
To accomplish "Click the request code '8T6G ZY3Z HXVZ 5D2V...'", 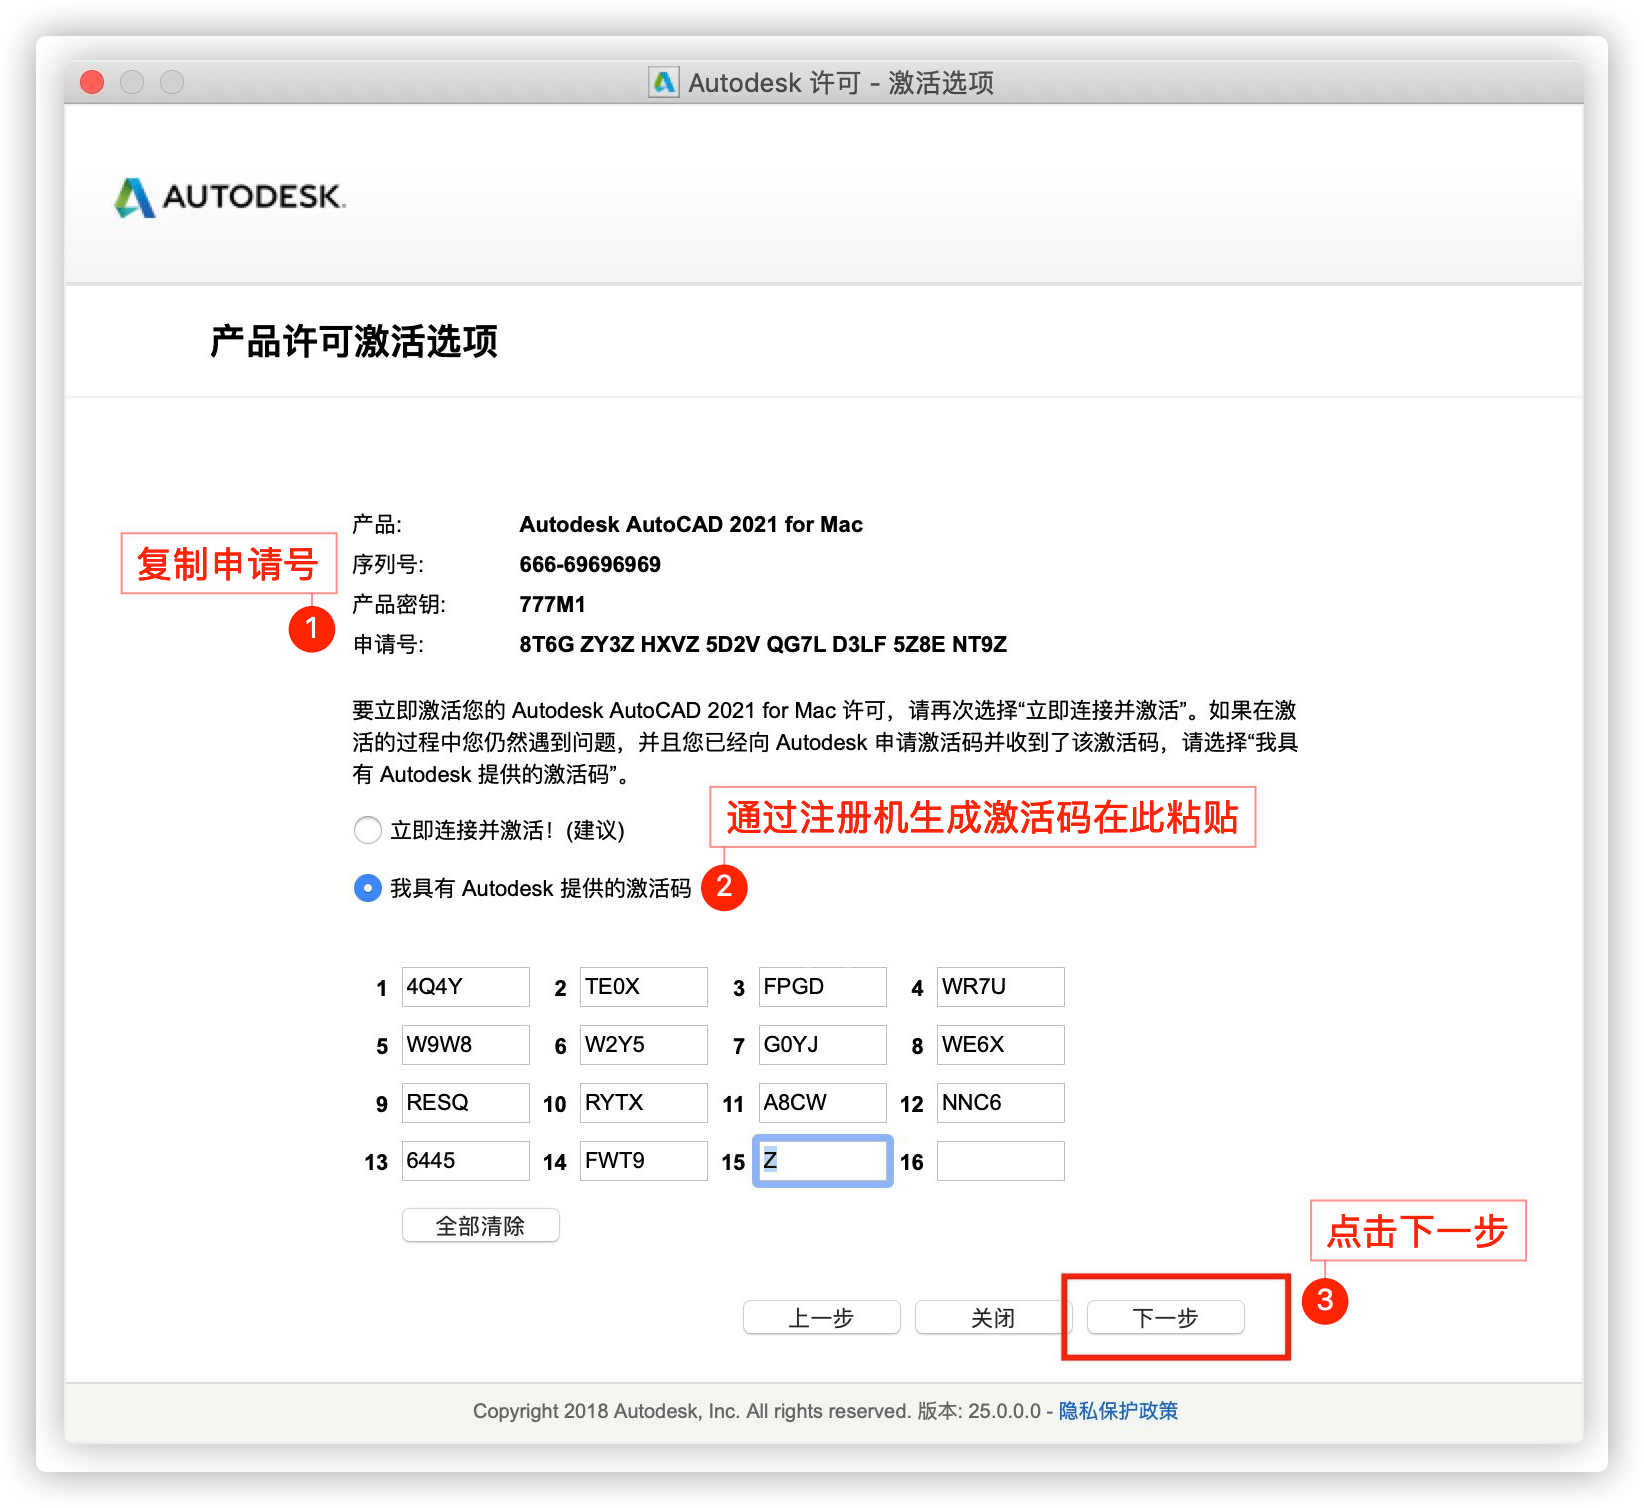I will 763,645.
